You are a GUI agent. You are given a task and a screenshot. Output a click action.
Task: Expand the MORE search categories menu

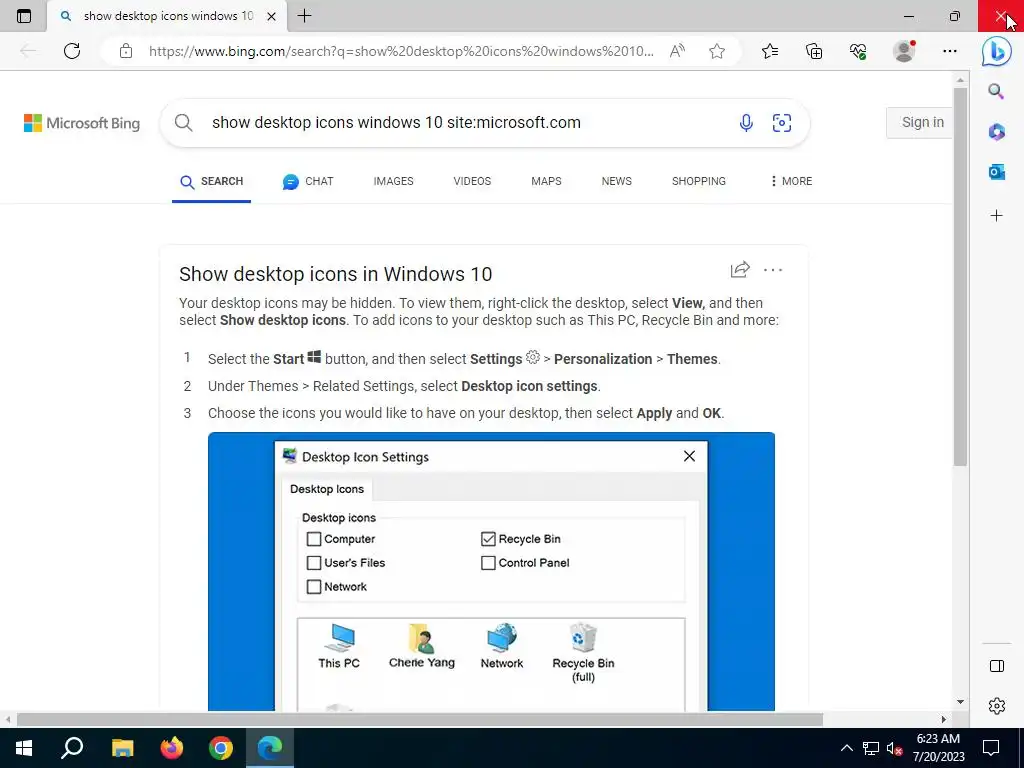point(791,182)
